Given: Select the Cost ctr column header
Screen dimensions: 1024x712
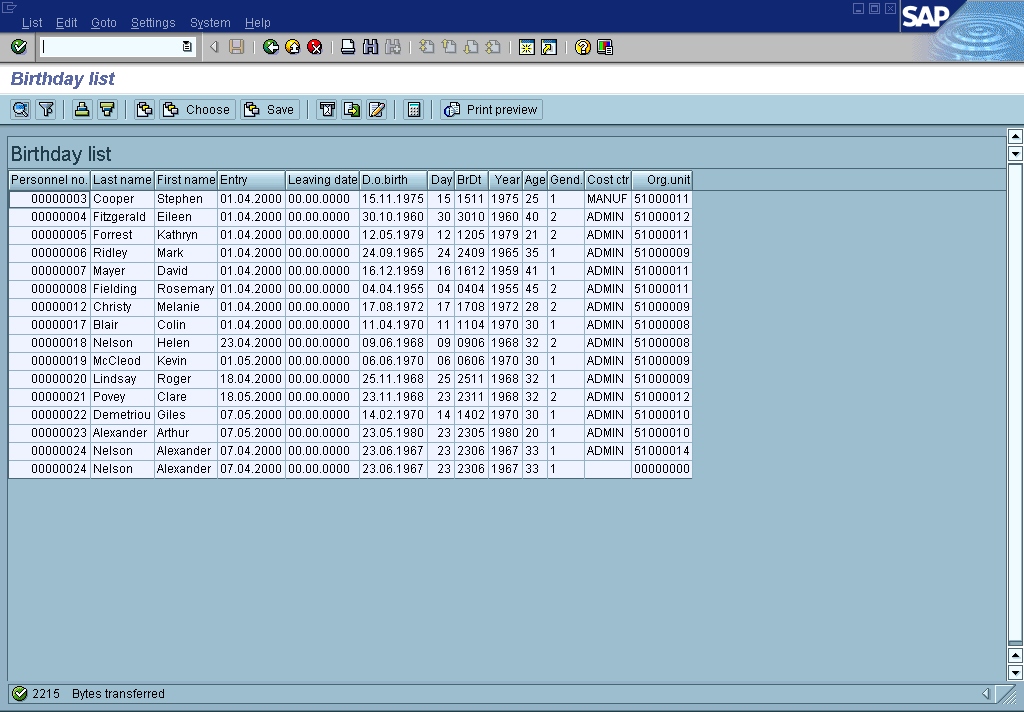Looking at the screenshot, I should [x=608, y=180].
